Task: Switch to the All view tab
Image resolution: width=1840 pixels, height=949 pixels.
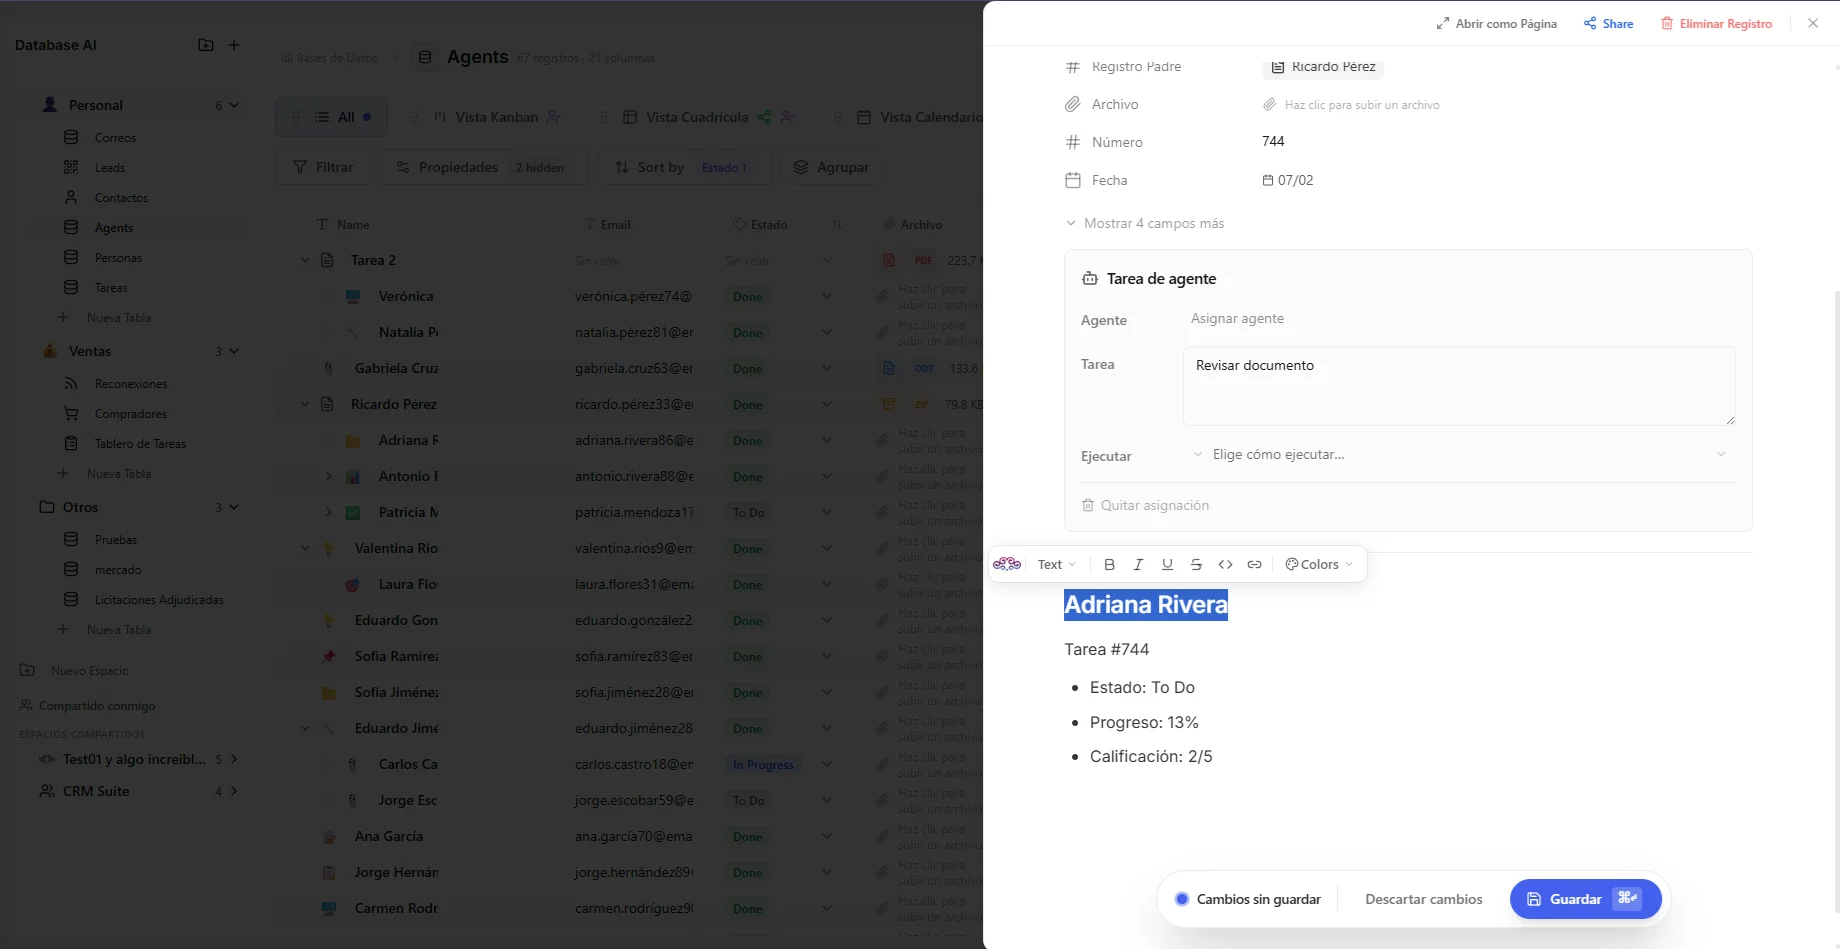Action: (x=332, y=117)
